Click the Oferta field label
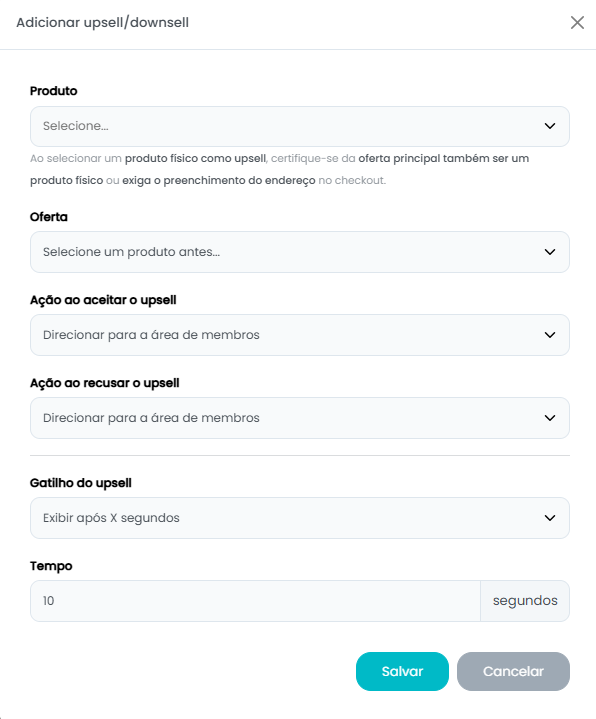This screenshot has width=596, height=719. pyautogui.click(x=49, y=217)
